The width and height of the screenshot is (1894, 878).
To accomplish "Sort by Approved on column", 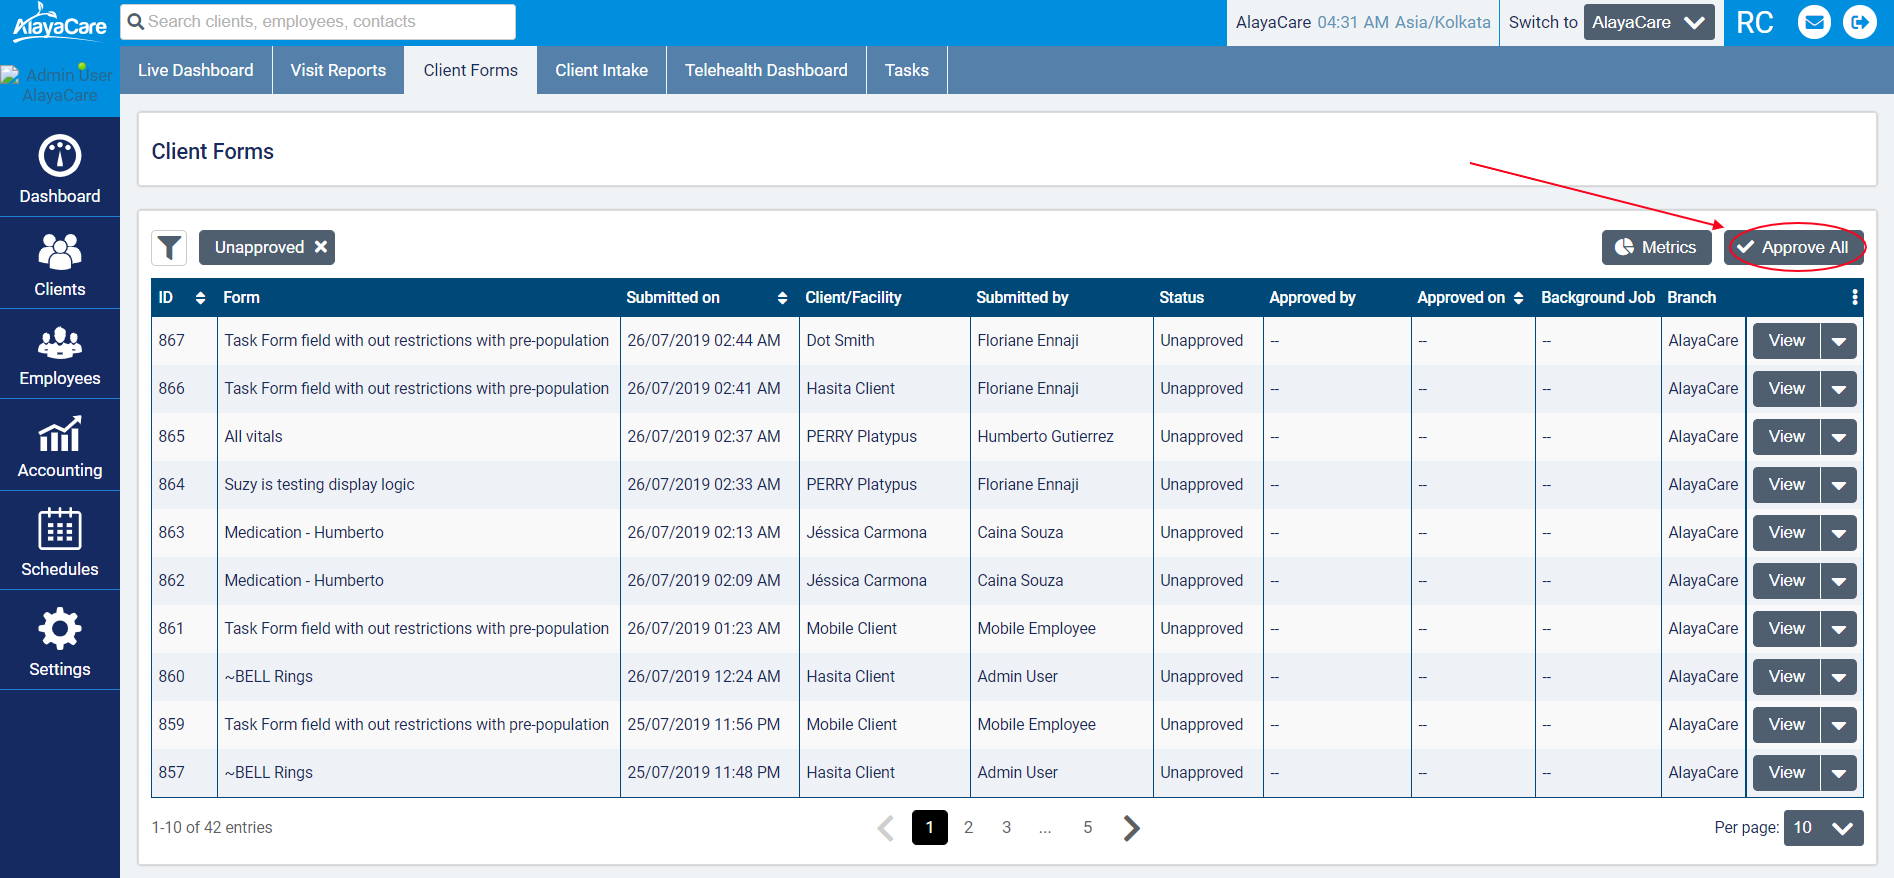I will pos(1518,298).
